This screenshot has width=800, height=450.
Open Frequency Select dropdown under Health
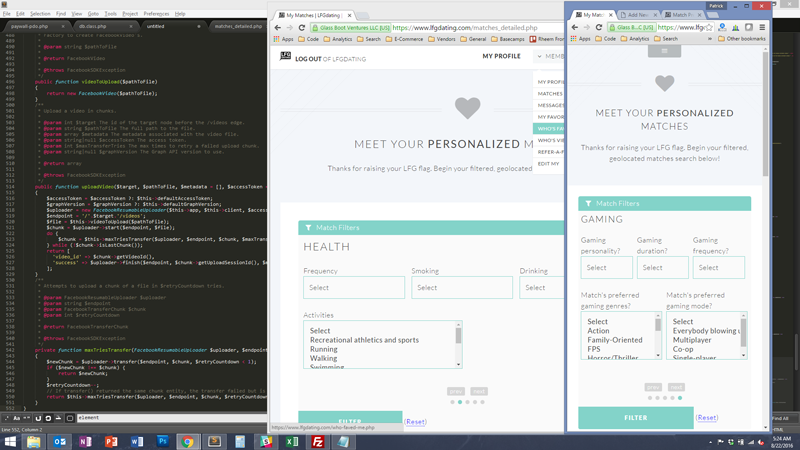tap(354, 288)
